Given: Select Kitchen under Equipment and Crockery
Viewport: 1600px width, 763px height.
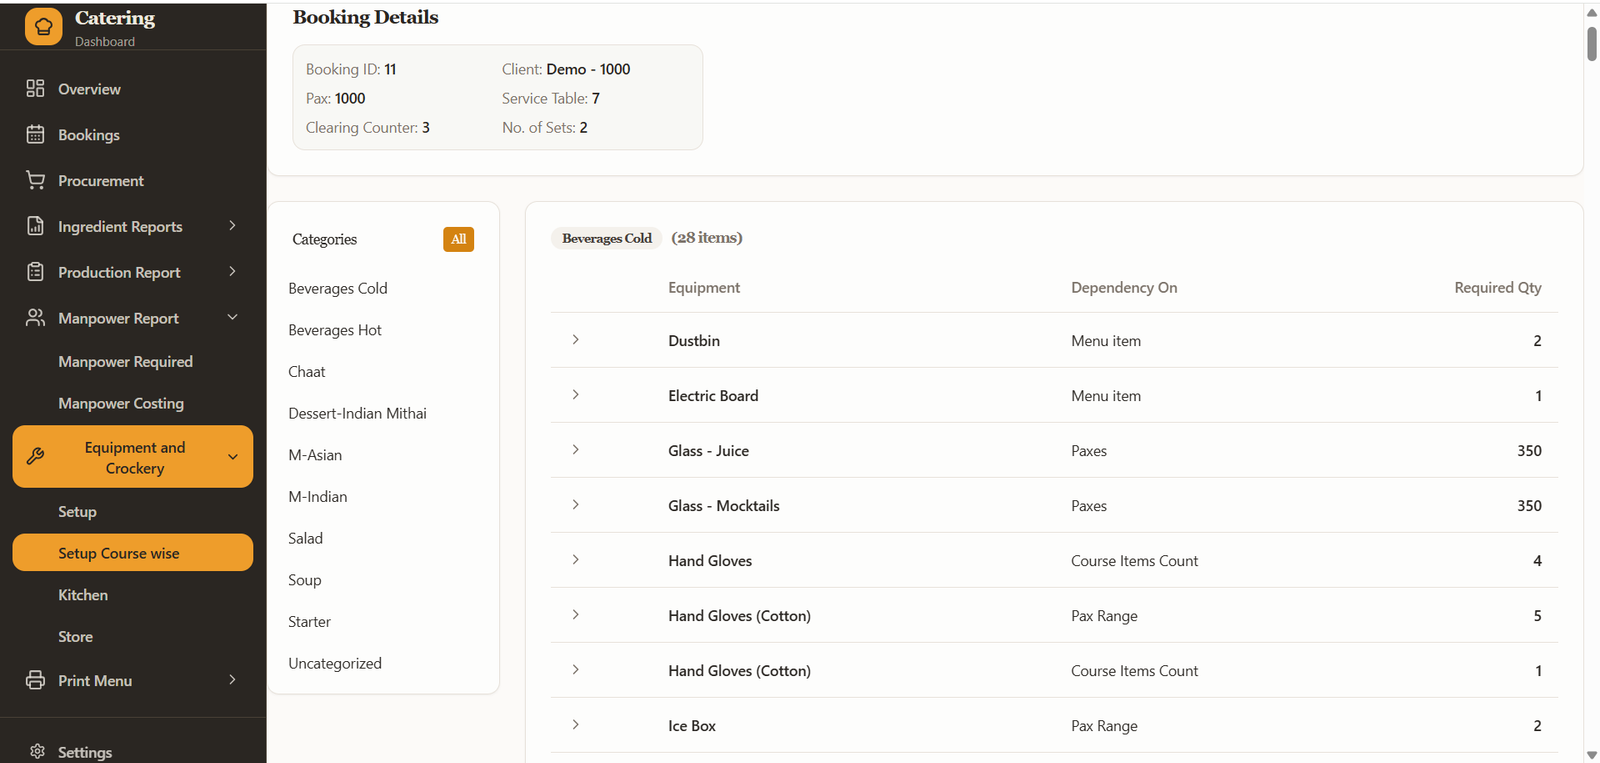Looking at the screenshot, I should pyautogui.click(x=83, y=595).
